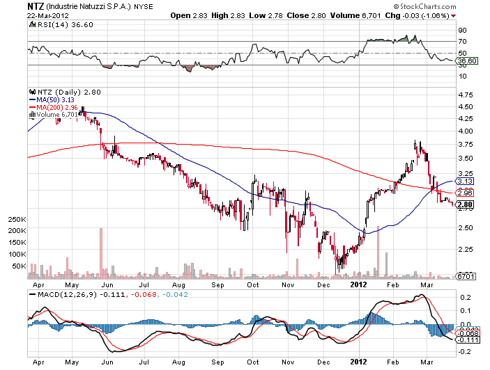Screen dimensions: 490x370
Task: Click the 6701 volume tag on axis
Action: click(x=466, y=276)
